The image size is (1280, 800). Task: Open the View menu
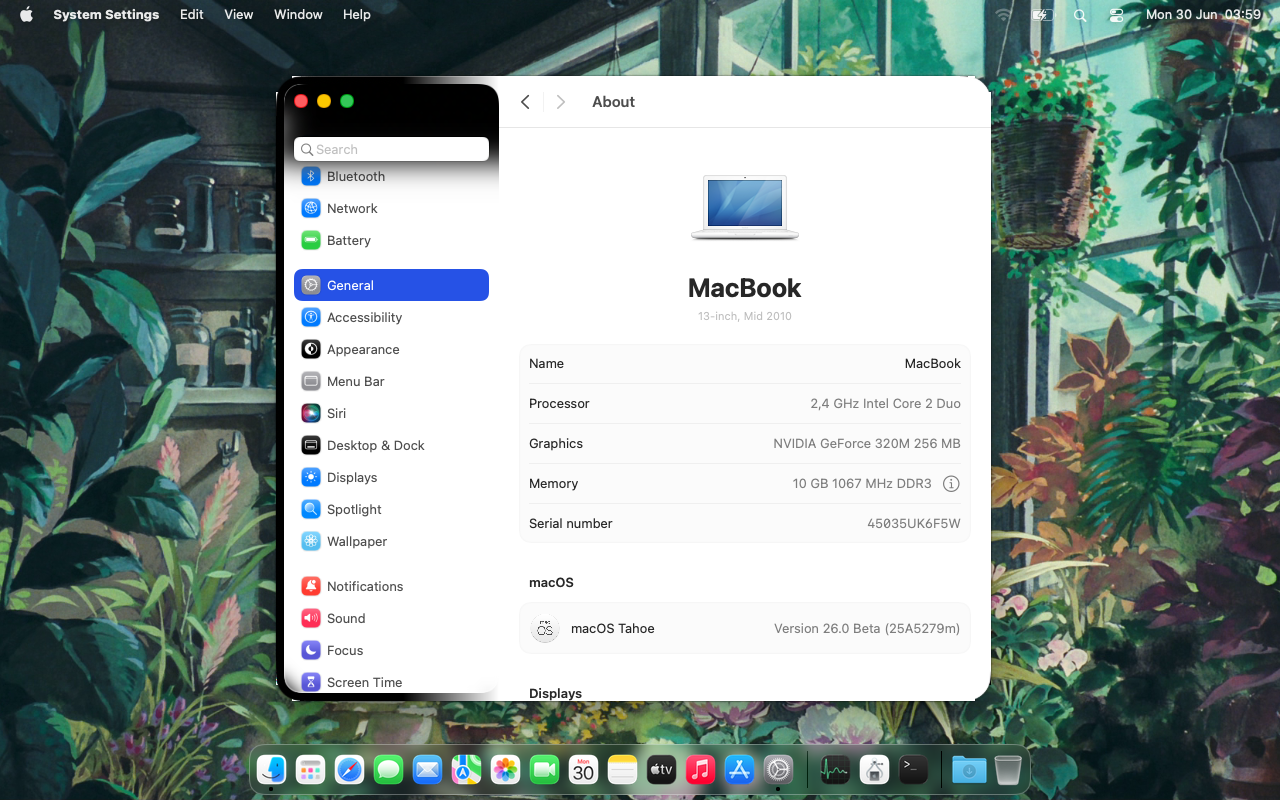pyautogui.click(x=239, y=14)
